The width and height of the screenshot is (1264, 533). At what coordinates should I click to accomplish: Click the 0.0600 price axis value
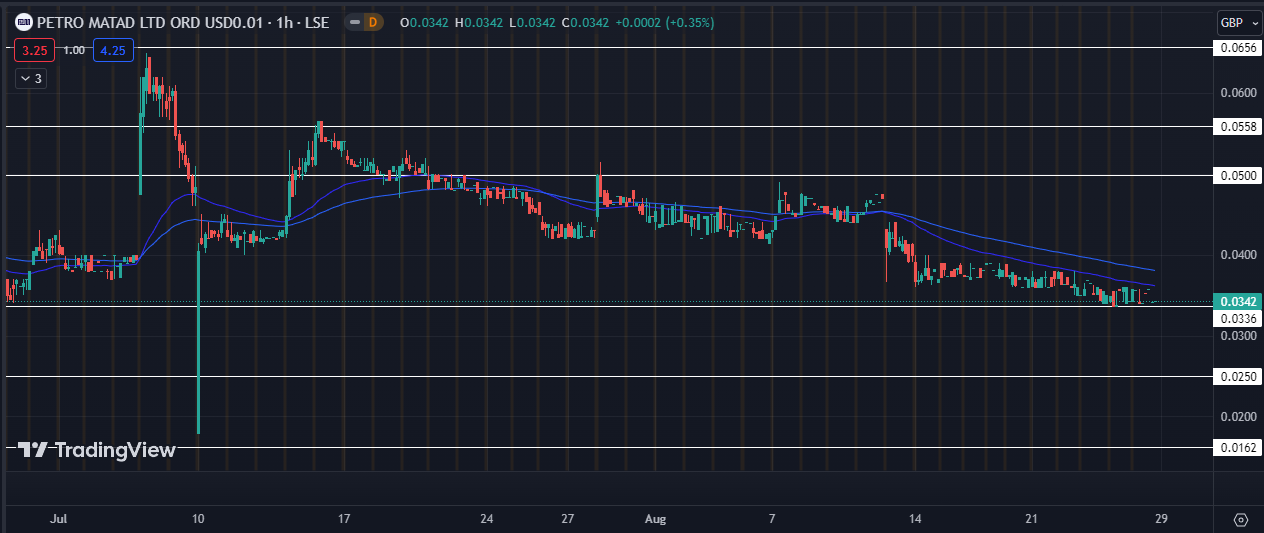(x=1237, y=93)
